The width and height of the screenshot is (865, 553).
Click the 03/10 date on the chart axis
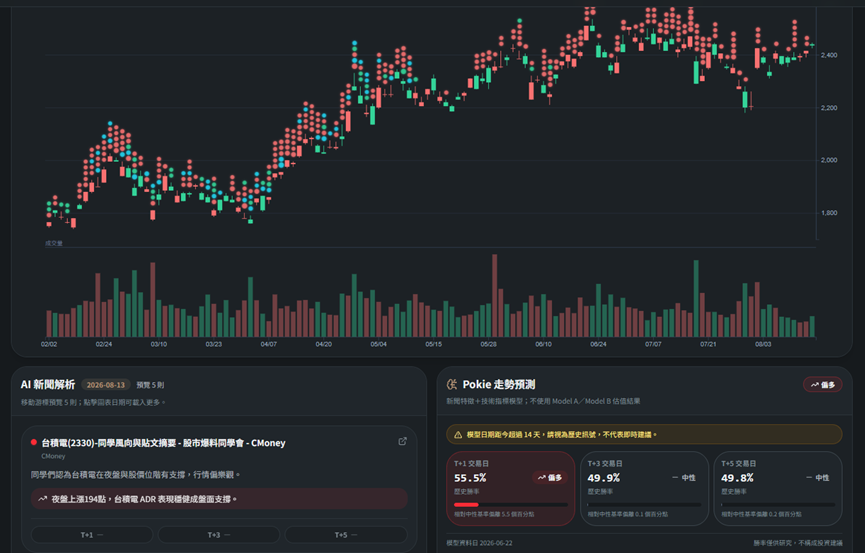click(x=159, y=344)
